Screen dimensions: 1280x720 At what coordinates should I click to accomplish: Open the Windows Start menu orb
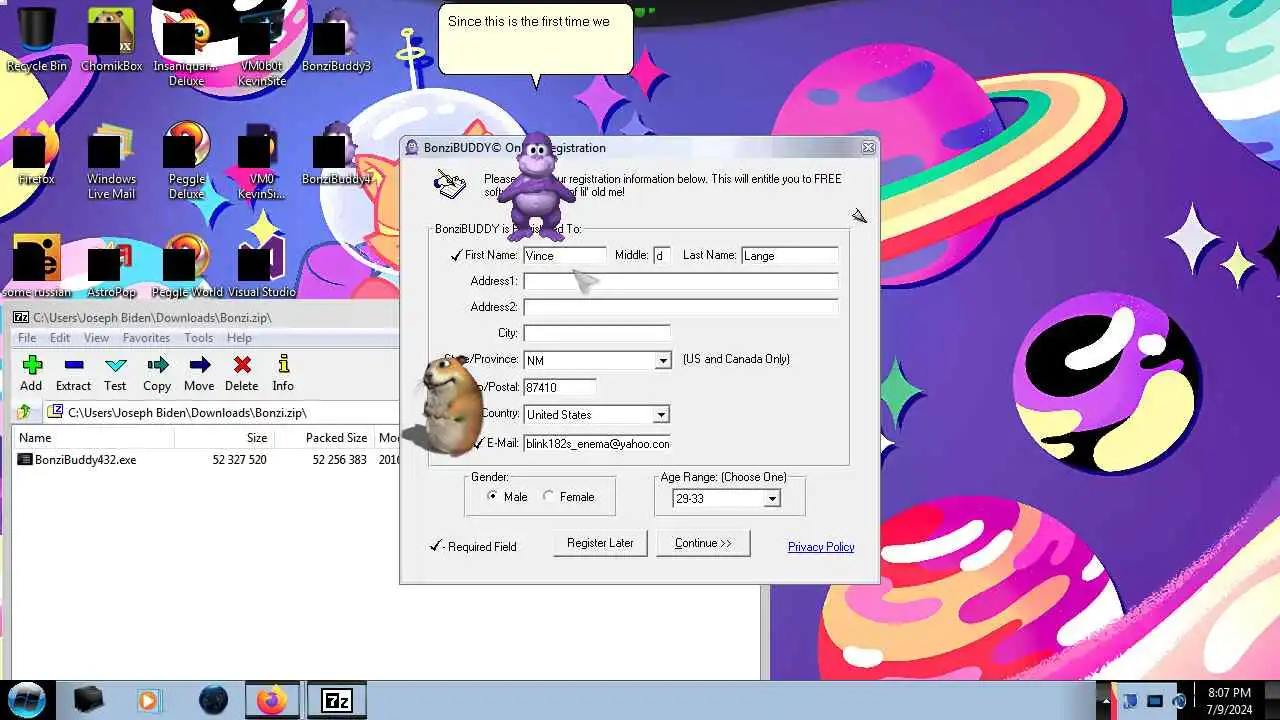click(27, 699)
